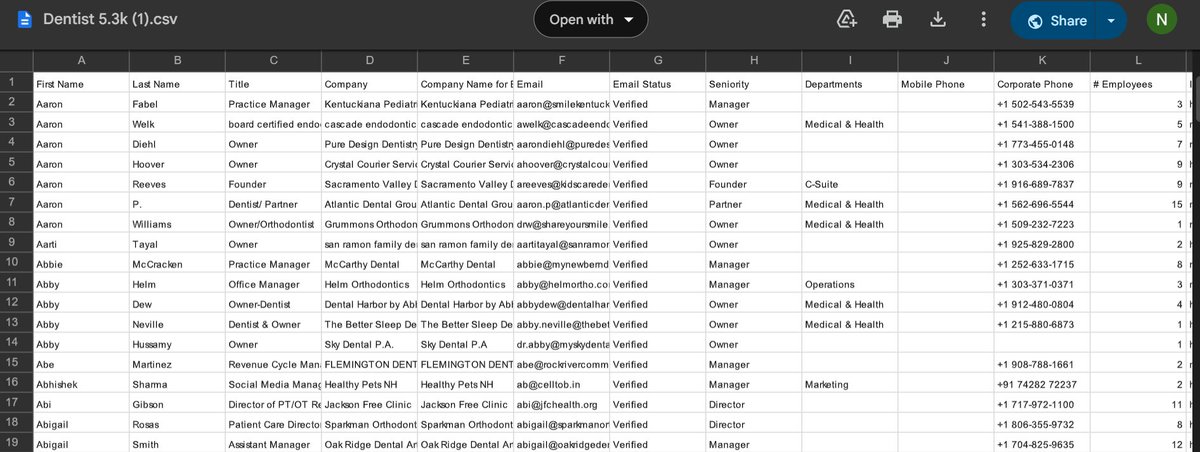Click the phone cell +1 541-388-1500
The image size is (1200, 452).
[1041, 124]
